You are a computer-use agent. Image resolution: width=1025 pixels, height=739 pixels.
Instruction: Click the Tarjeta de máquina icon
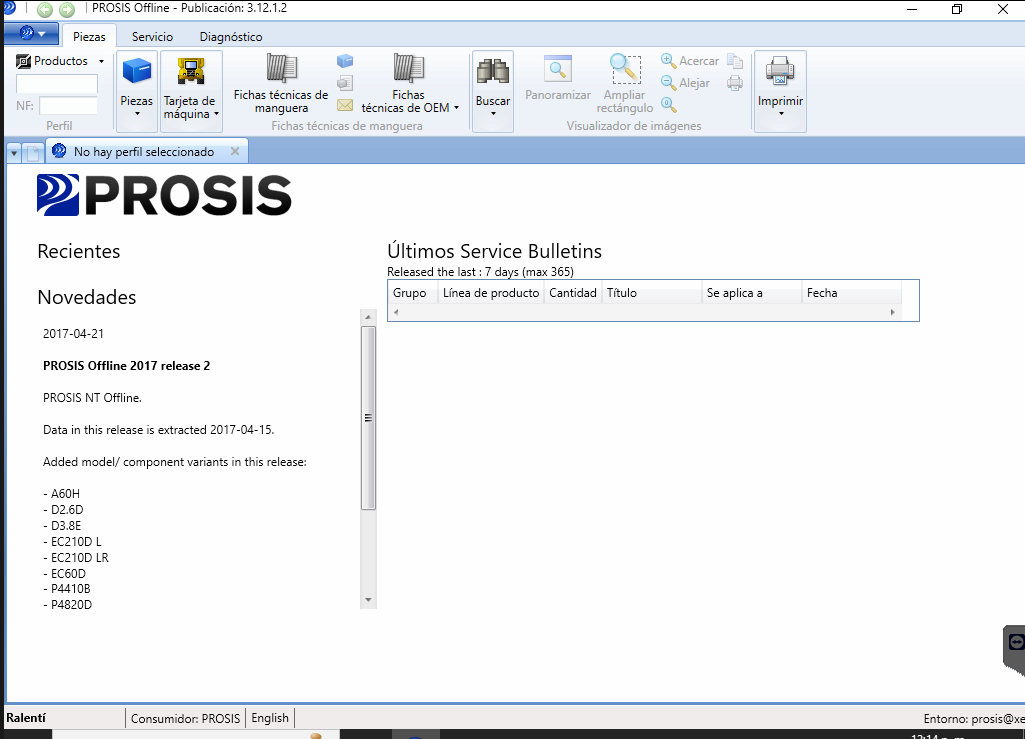tap(190, 72)
